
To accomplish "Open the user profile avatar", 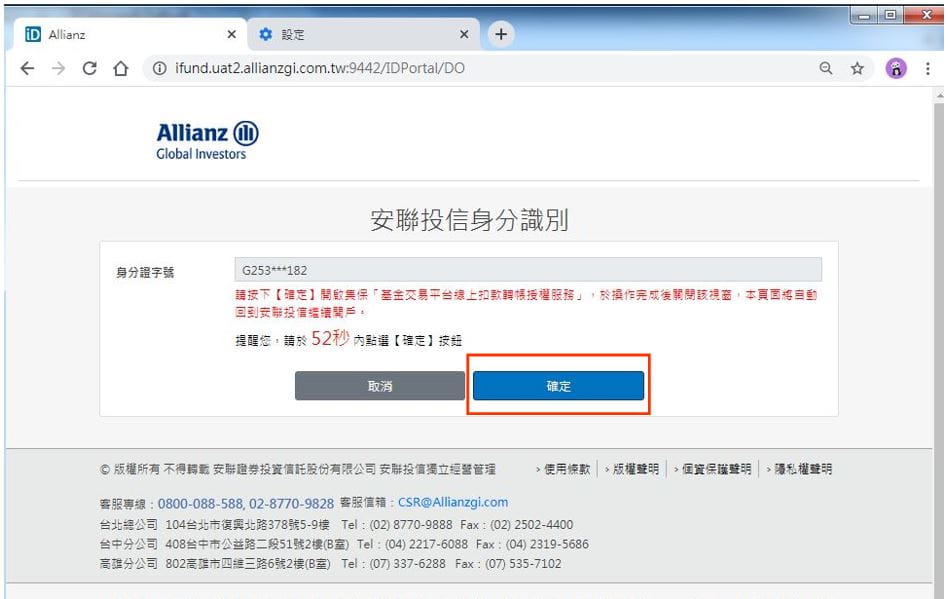I will [x=896, y=68].
